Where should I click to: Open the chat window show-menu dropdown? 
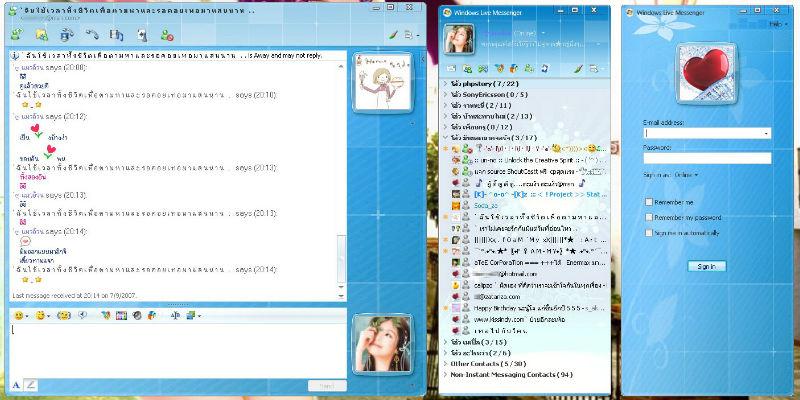point(411,35)
